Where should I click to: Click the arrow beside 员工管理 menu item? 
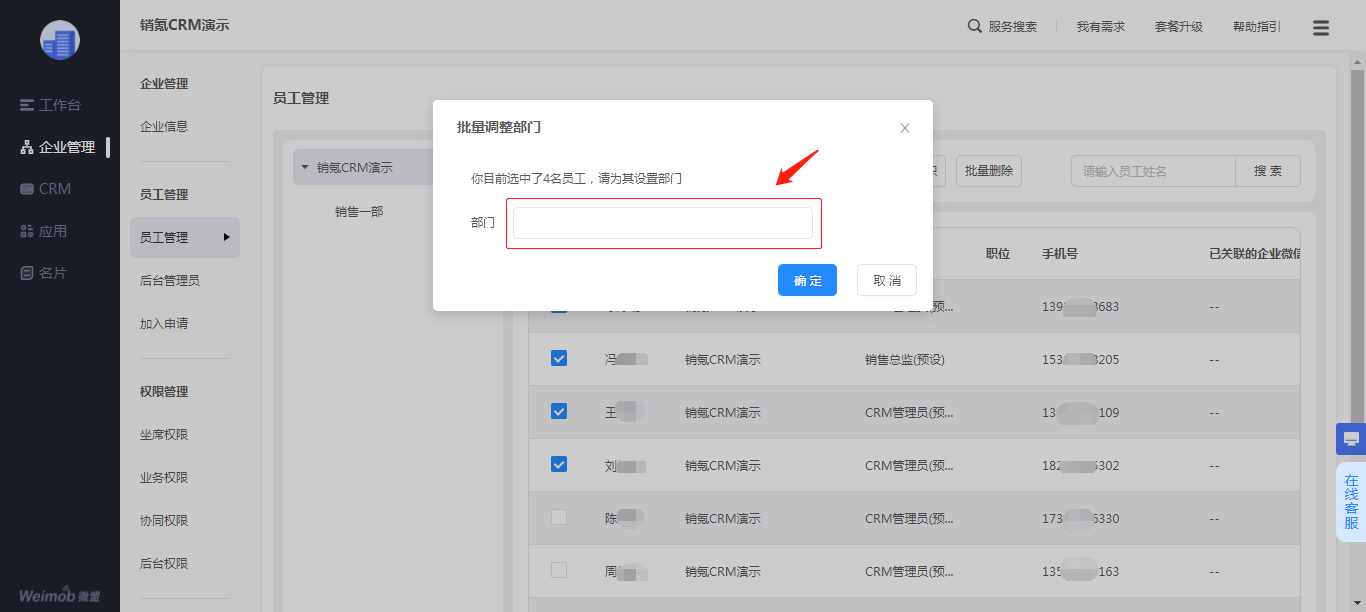click(226, 237)
